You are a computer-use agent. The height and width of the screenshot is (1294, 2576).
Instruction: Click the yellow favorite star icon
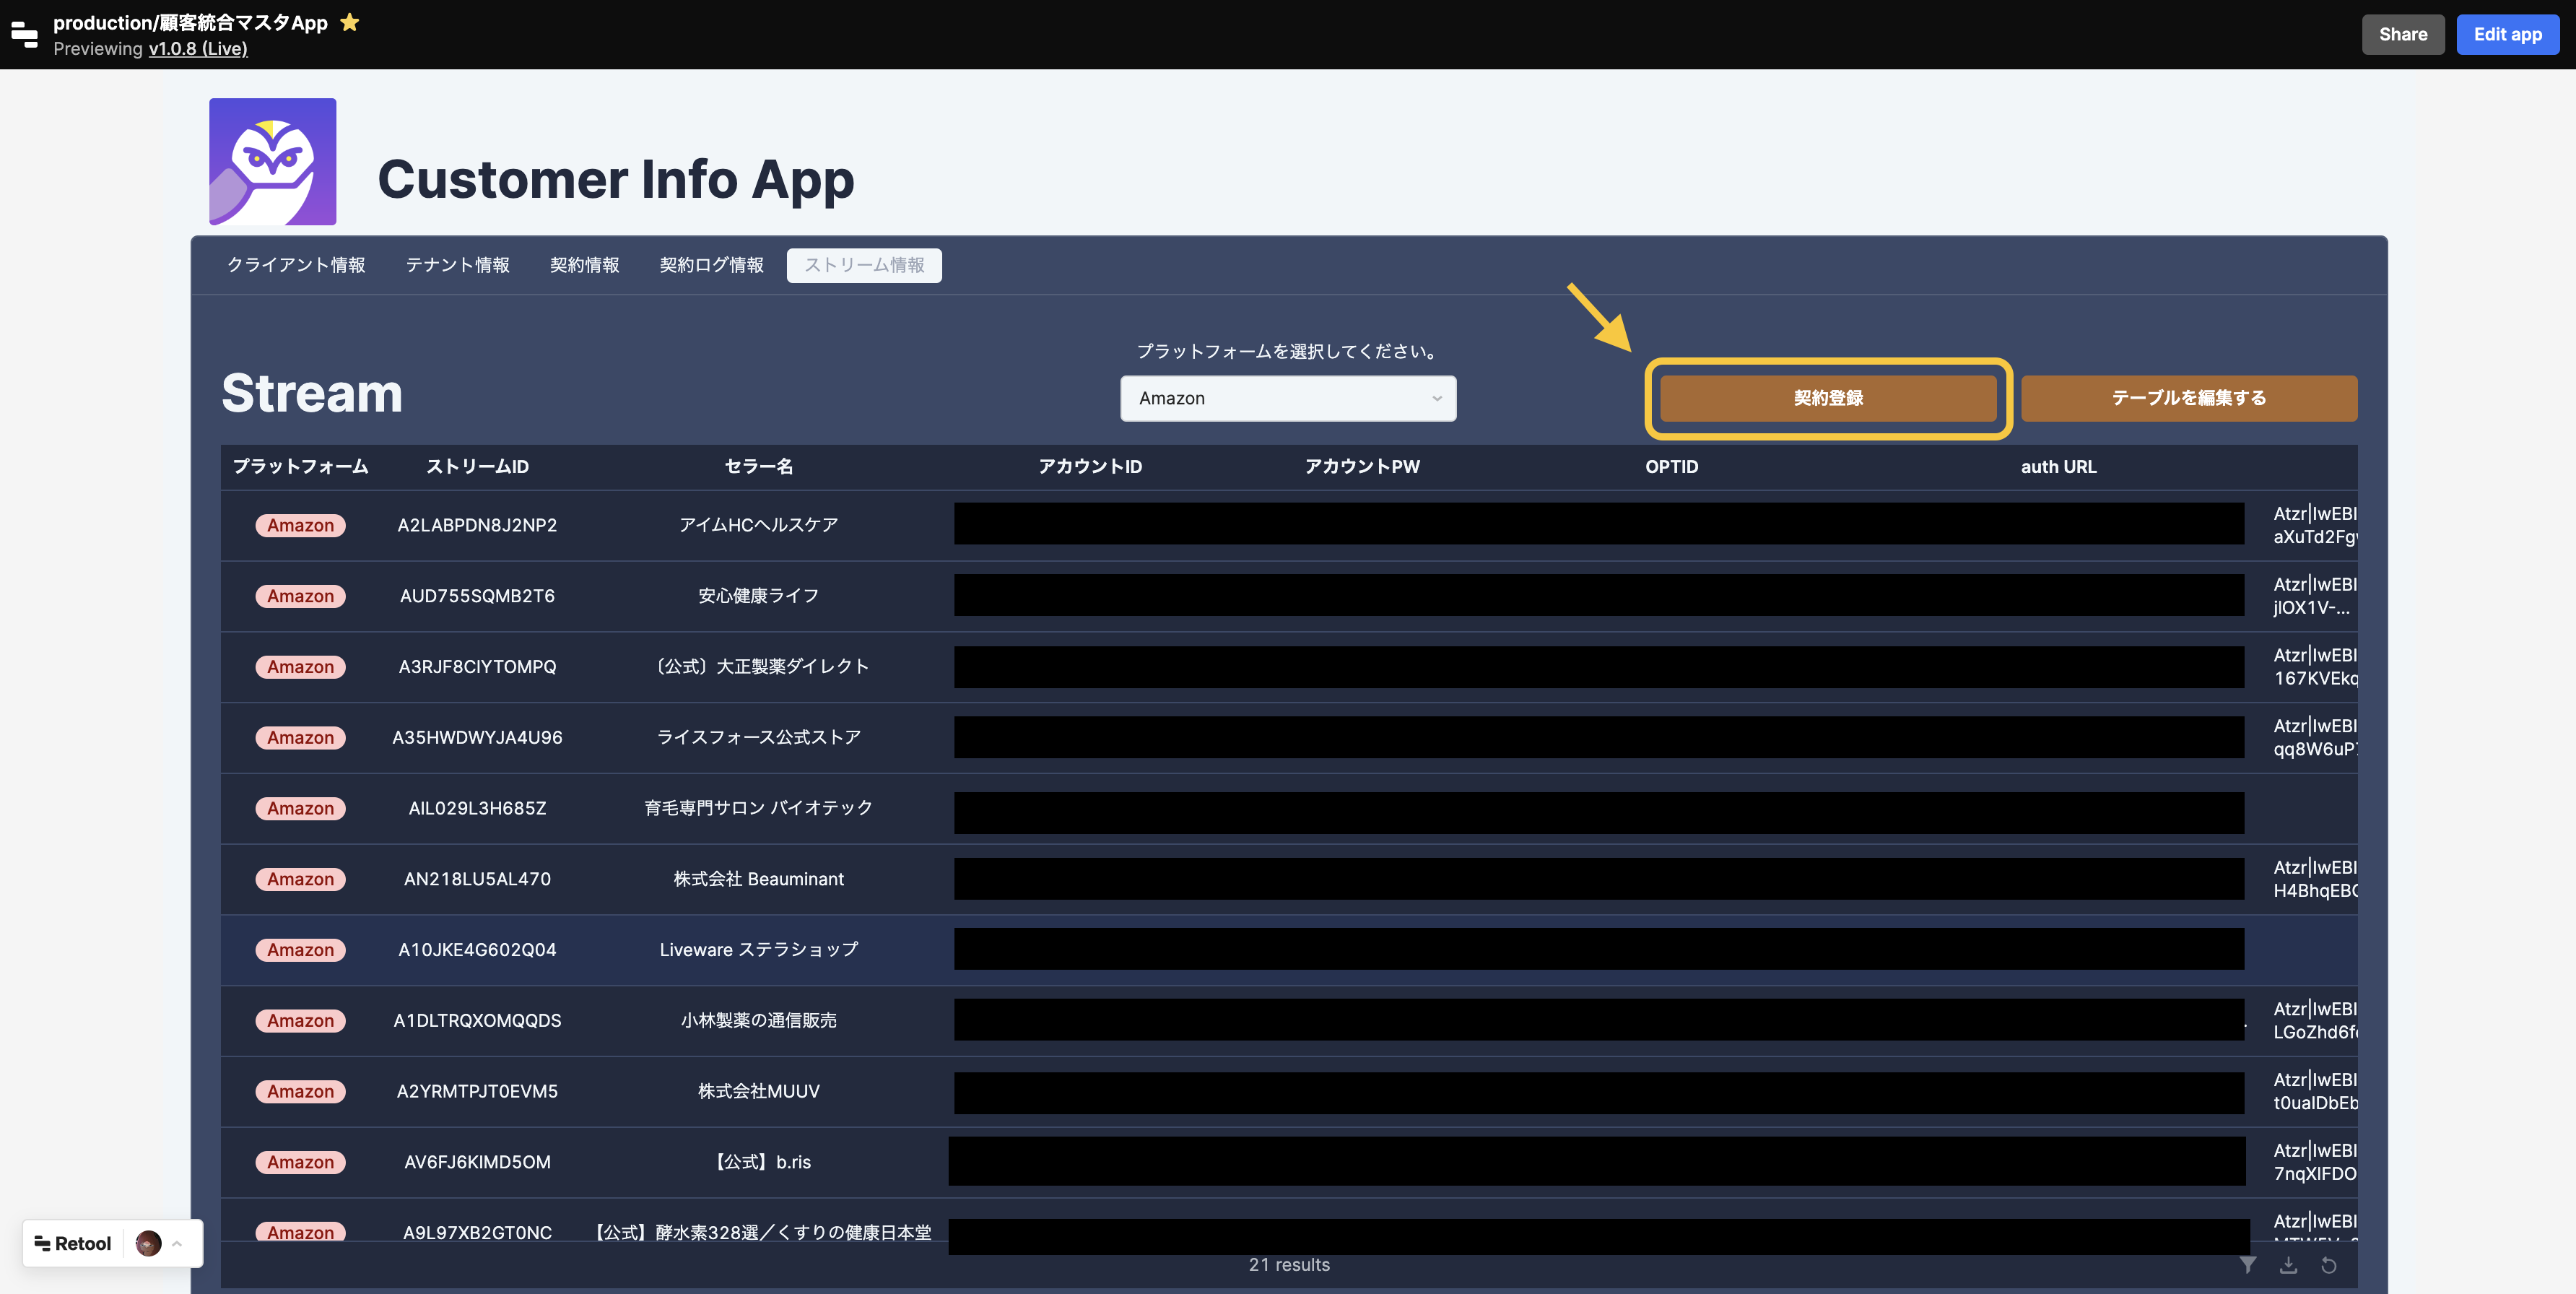[x=349, y=22]
